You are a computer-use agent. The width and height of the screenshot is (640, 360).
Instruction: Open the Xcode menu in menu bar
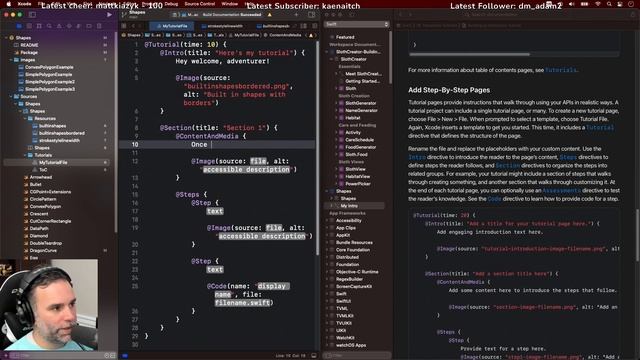click(x=24, y=4)
